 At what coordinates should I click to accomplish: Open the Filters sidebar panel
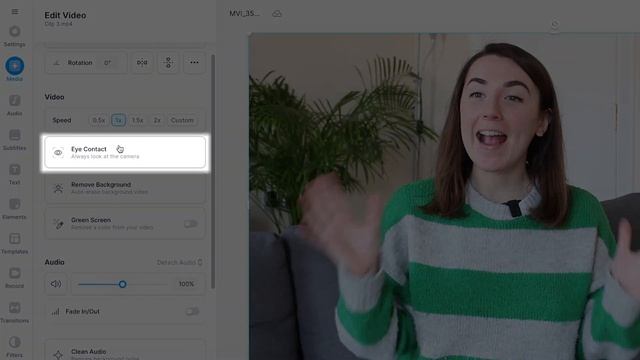coord(15,347)
